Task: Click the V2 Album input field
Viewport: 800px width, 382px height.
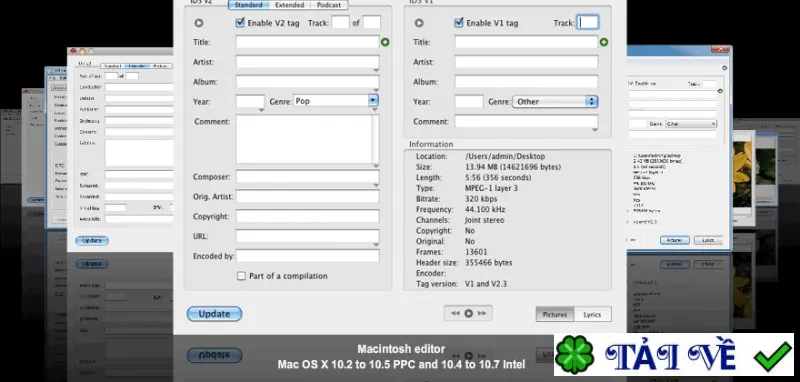Action: click(x=307, y=82)
